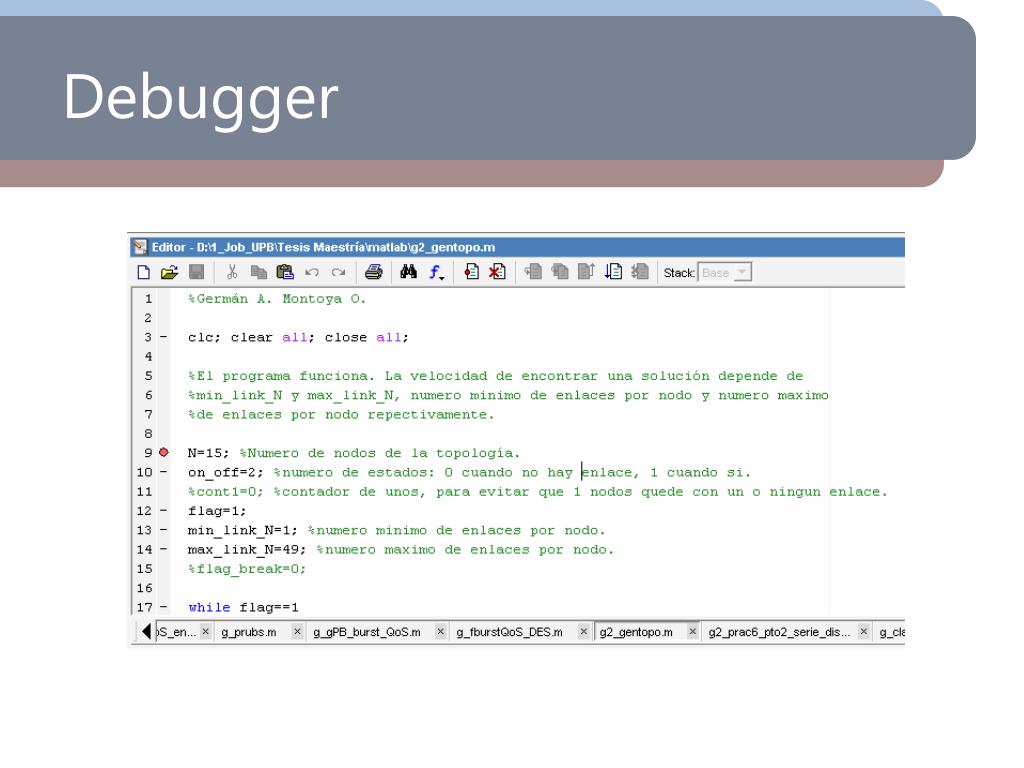
Task: Redo the last edit
Action: [338, 272]
